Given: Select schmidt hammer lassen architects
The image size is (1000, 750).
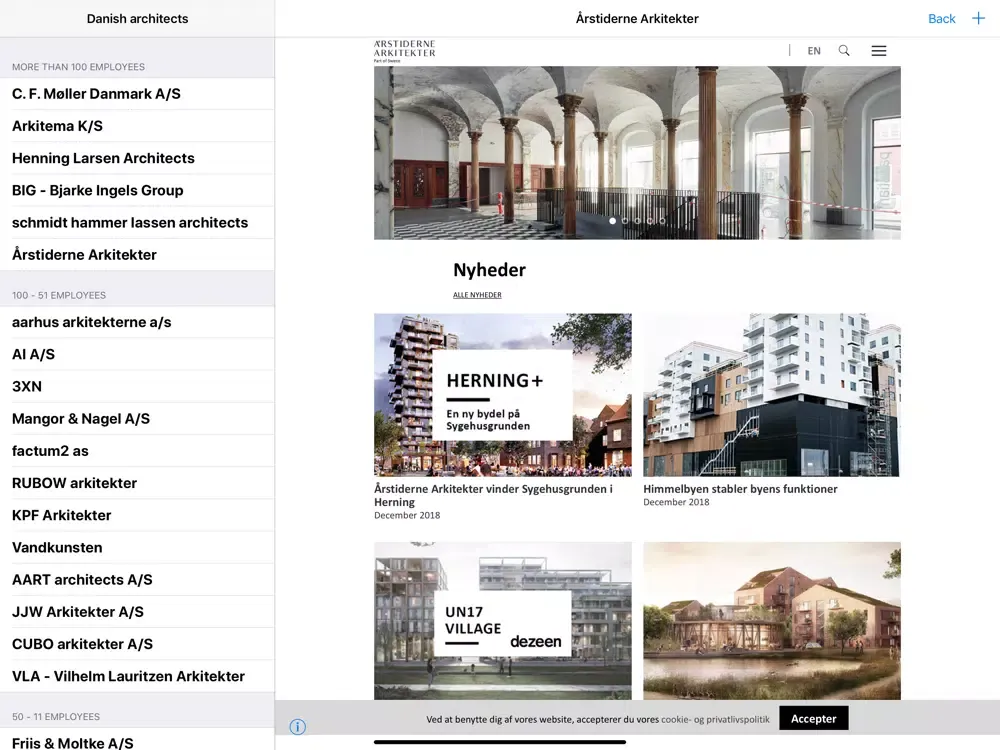Looking at the screenshot, I should (x=137, y=223).
